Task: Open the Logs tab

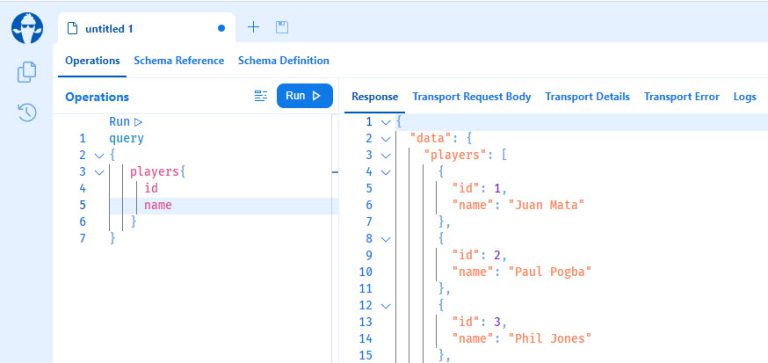Action: pos(744,97)
